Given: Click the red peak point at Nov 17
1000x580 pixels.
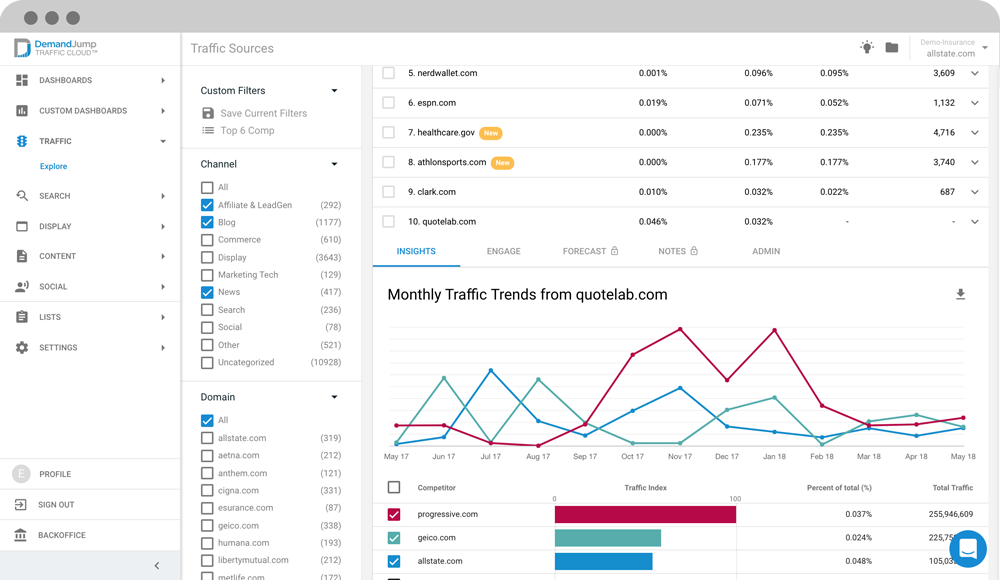Looking at the screenshot, I should (x=680, y=329).
